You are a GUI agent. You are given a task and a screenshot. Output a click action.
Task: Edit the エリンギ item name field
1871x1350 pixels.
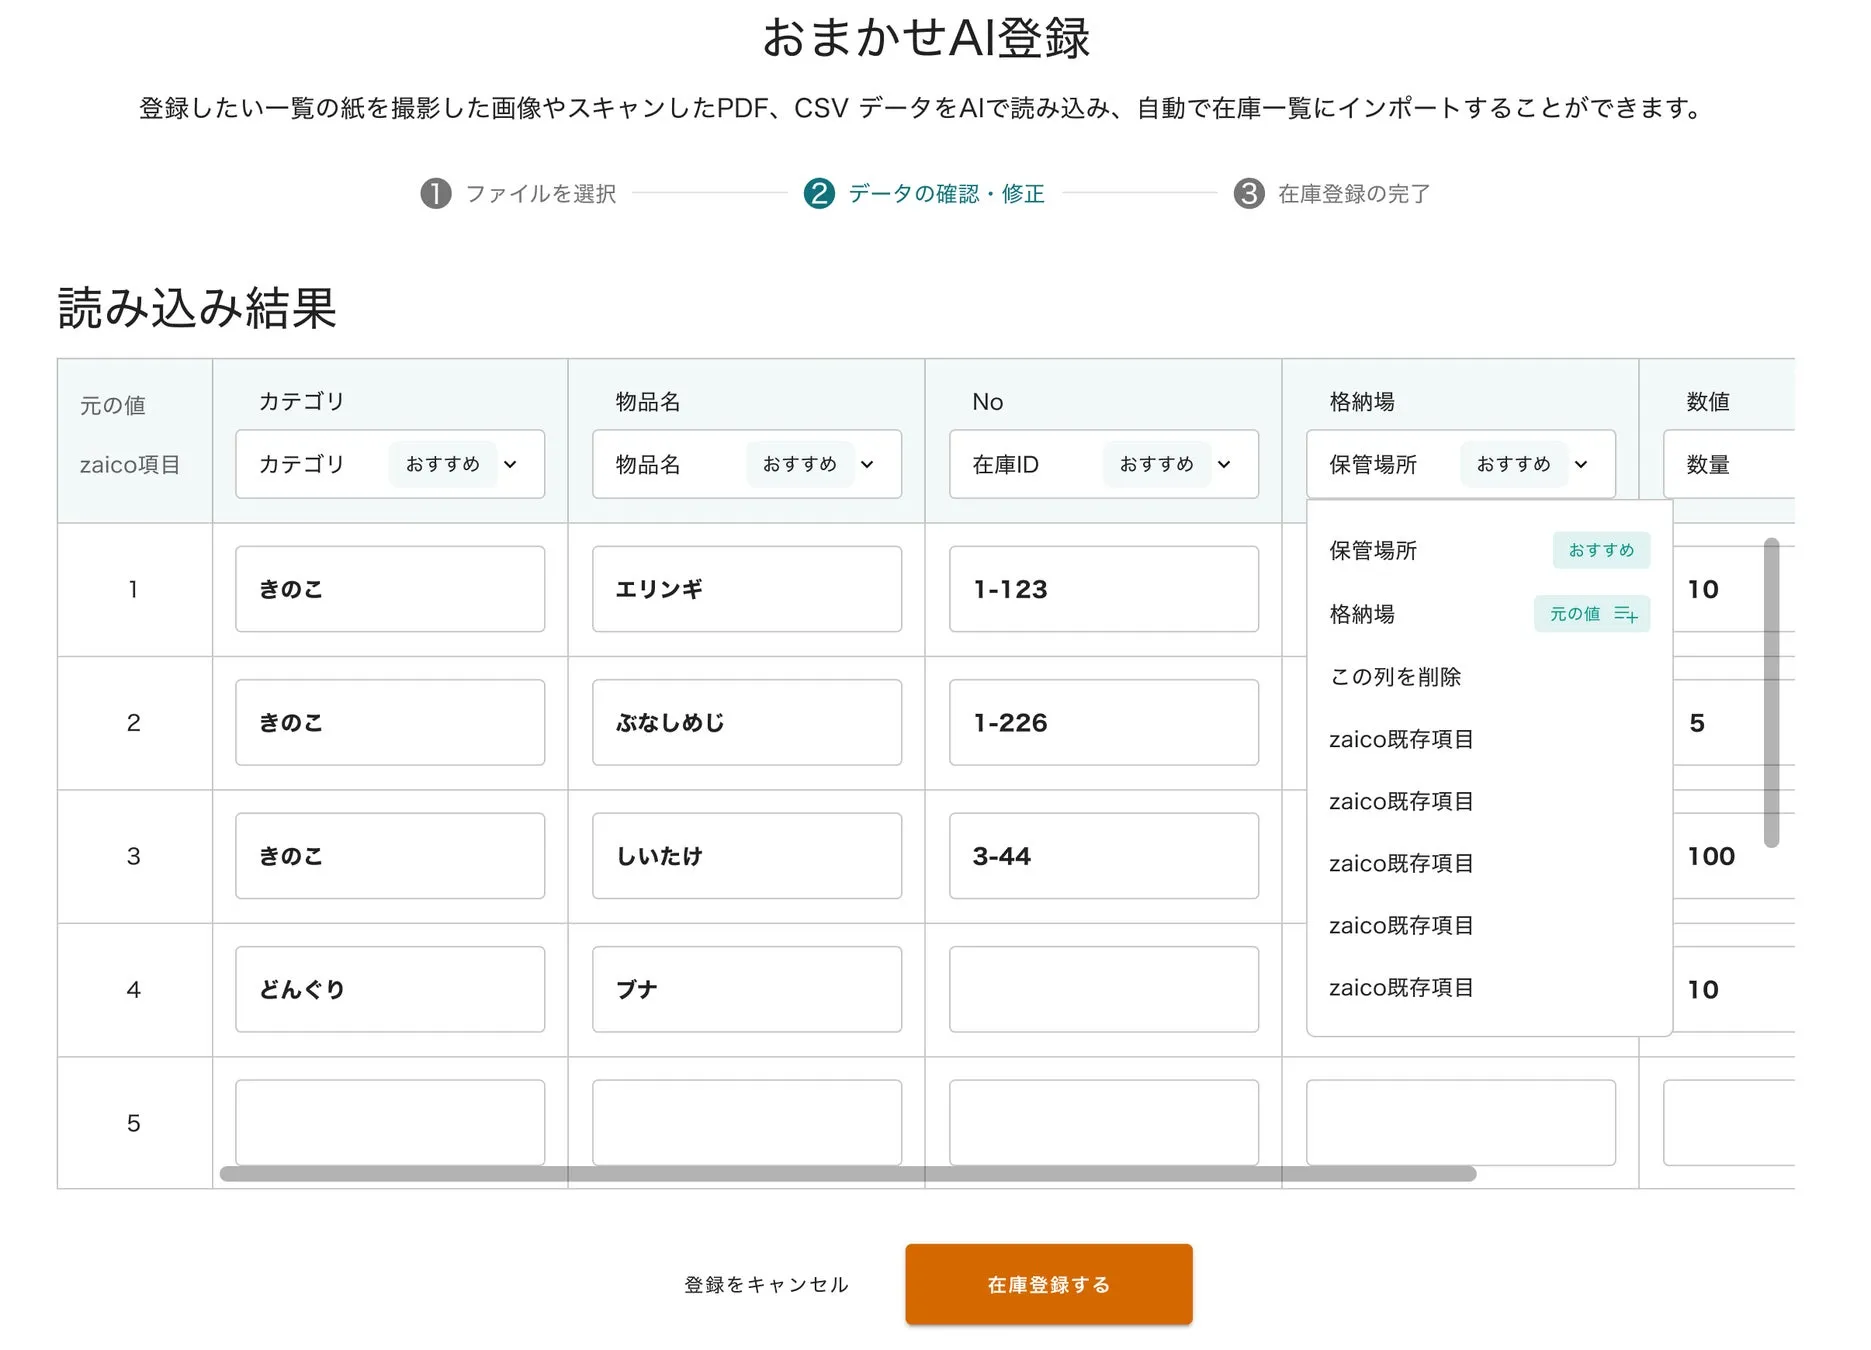[x=747, y=589]
